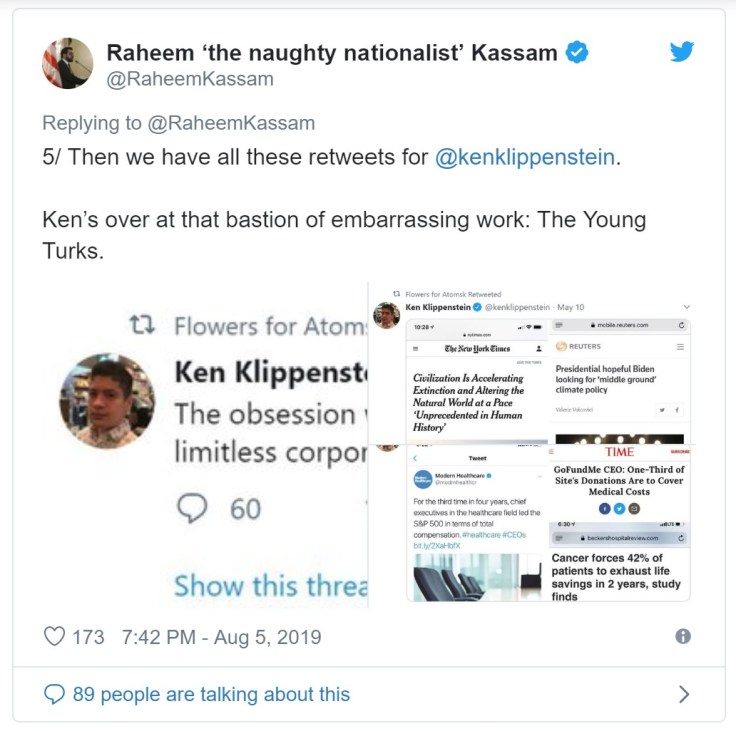The width and height of the screenshot is (736, 731).
Task: Open Ken Klippenstein's large profile photo
Action: pyautogui.click(x=108, y=401)
